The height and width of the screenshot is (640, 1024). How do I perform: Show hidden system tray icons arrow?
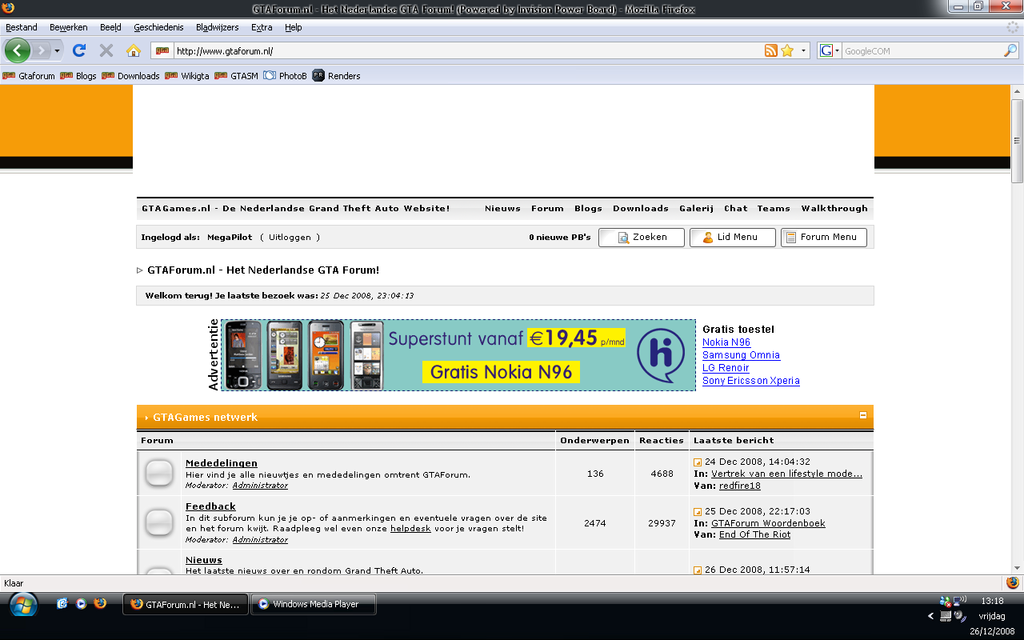coord(931,616)
